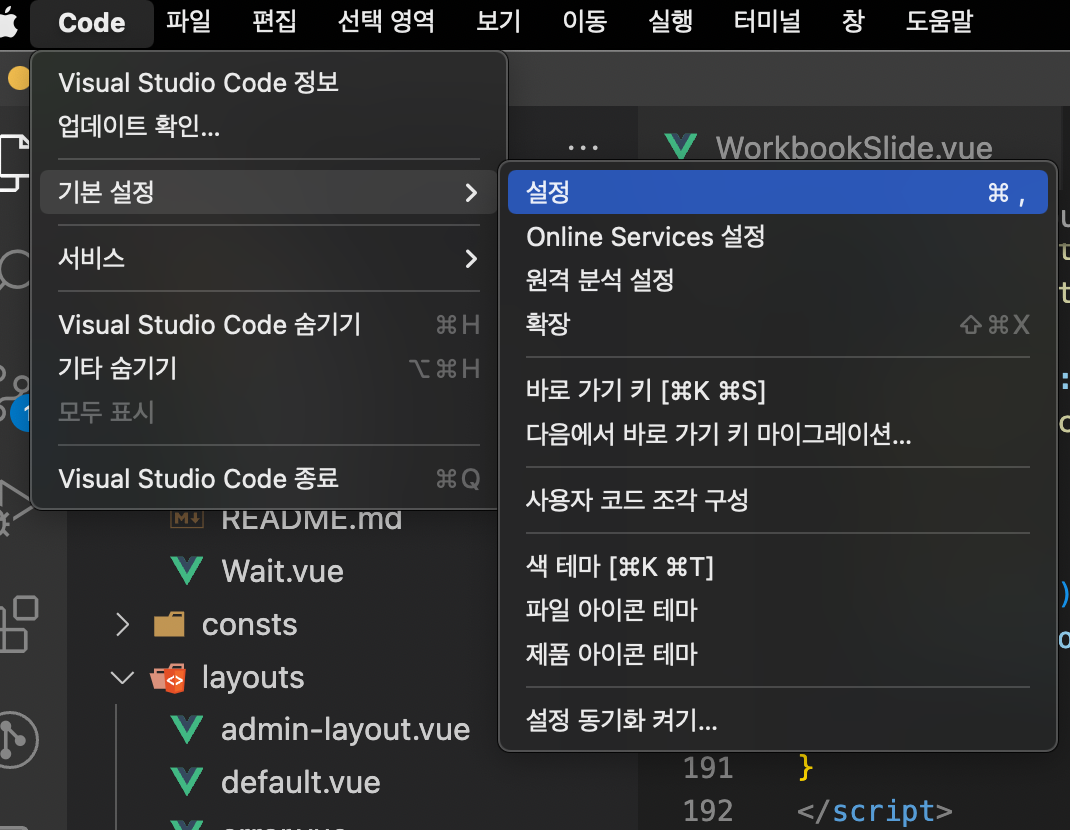Choose Visual Studio Code 종료
The width and height of the screenshot is (1070, 830).
(268, 478)
